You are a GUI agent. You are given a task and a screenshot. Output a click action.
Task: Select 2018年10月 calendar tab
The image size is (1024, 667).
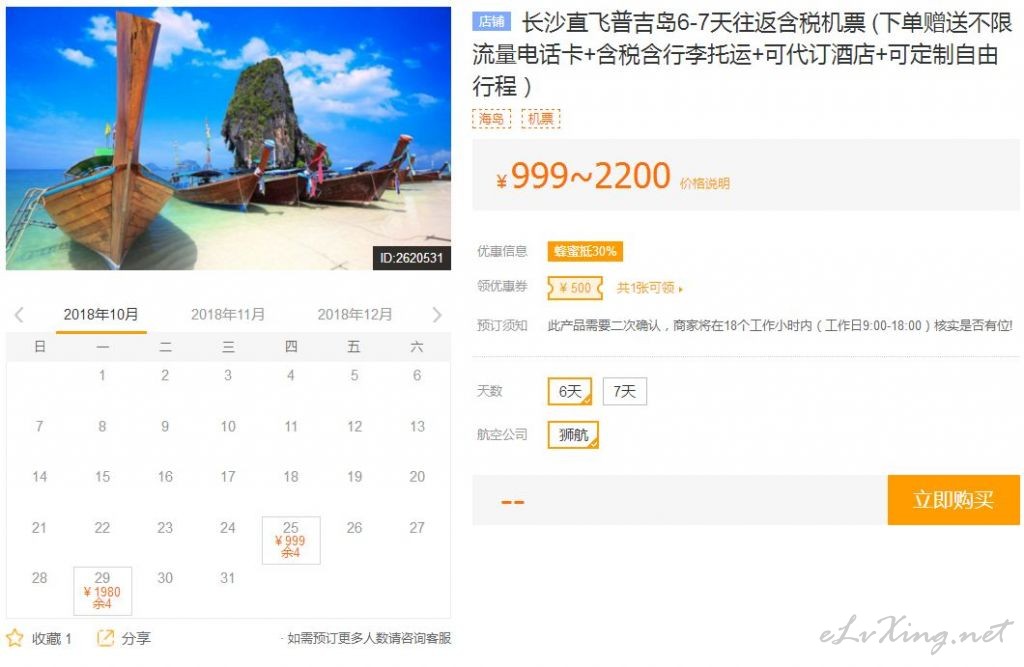coord(101,314)
